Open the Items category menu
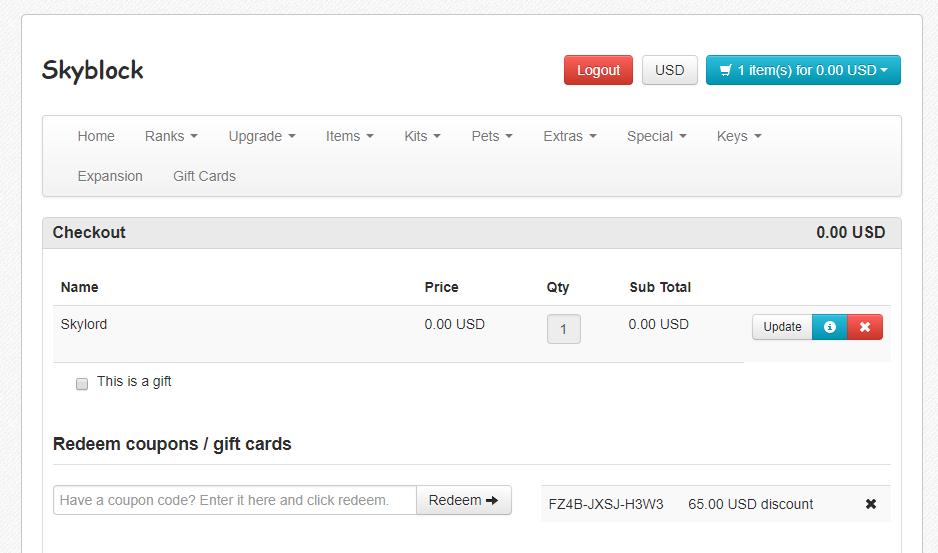 point(349,136)
